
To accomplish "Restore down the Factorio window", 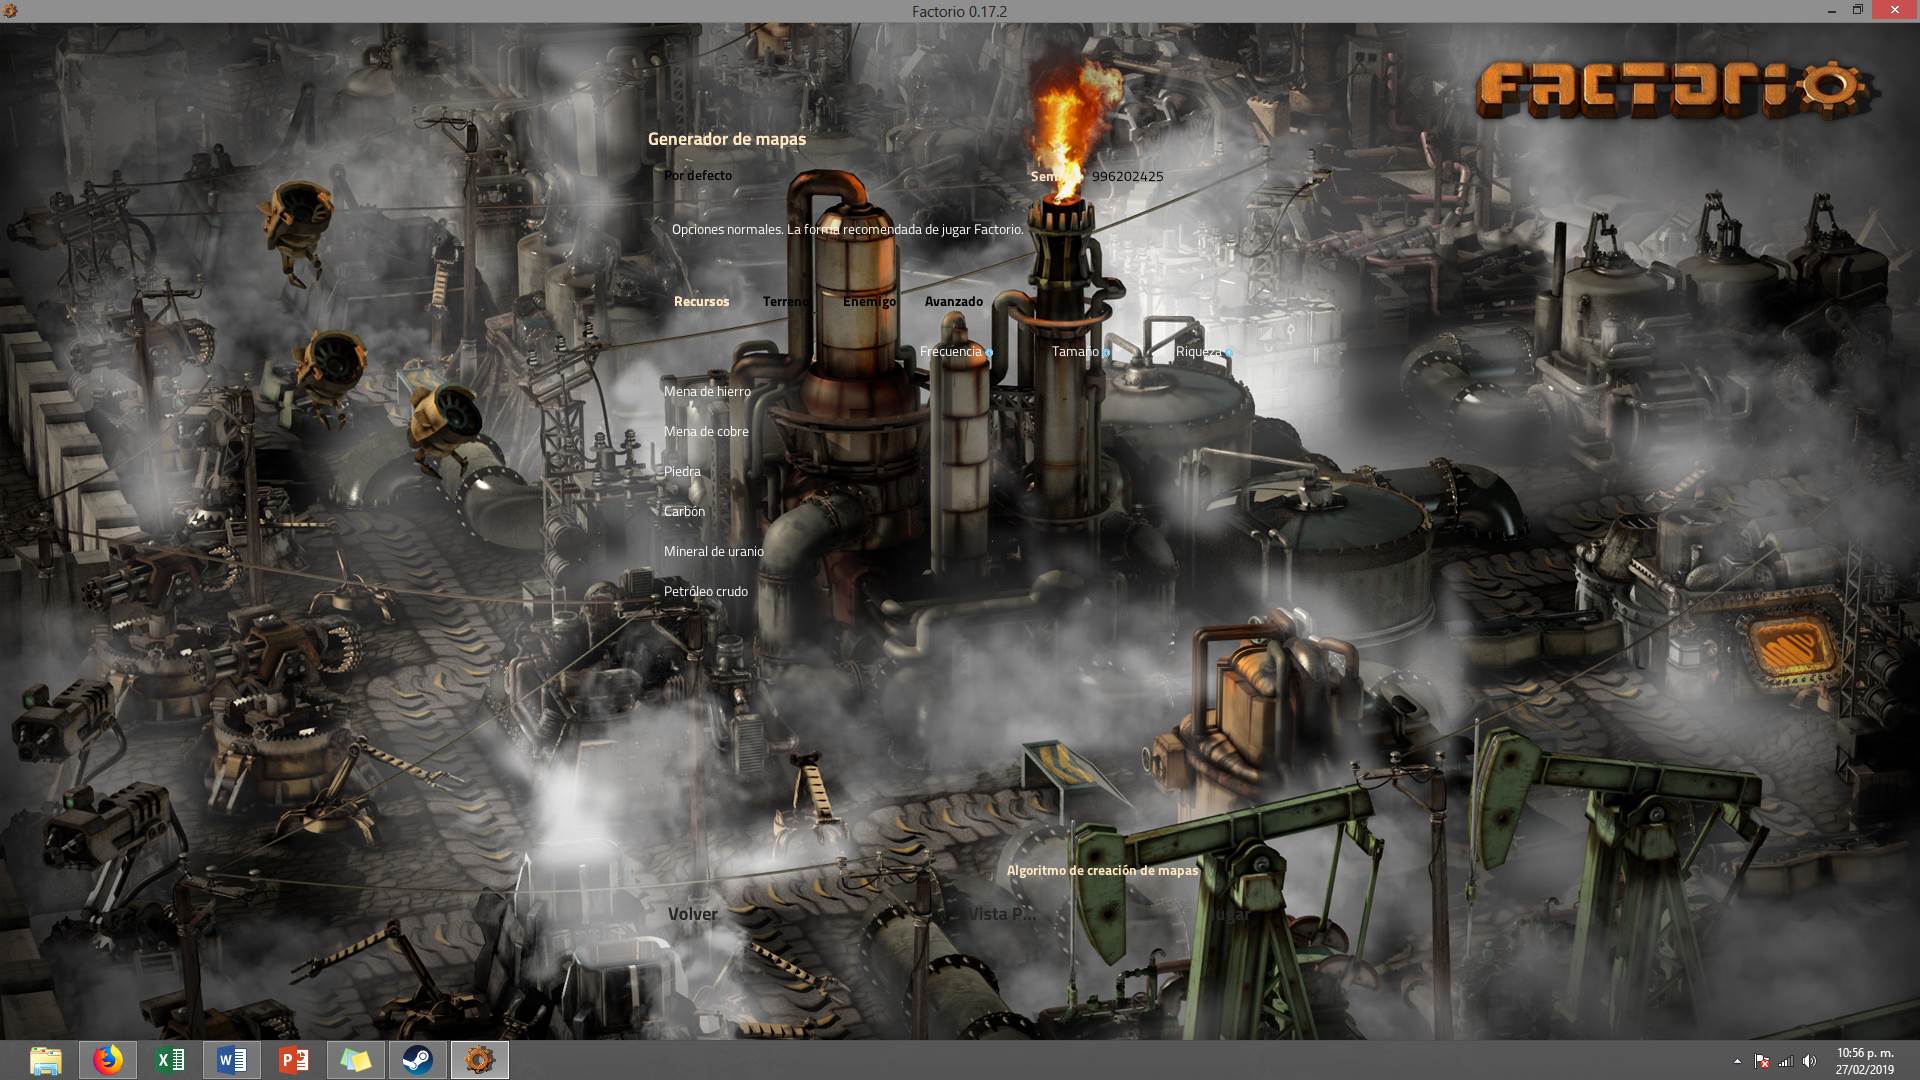I will pos(1858,11).
